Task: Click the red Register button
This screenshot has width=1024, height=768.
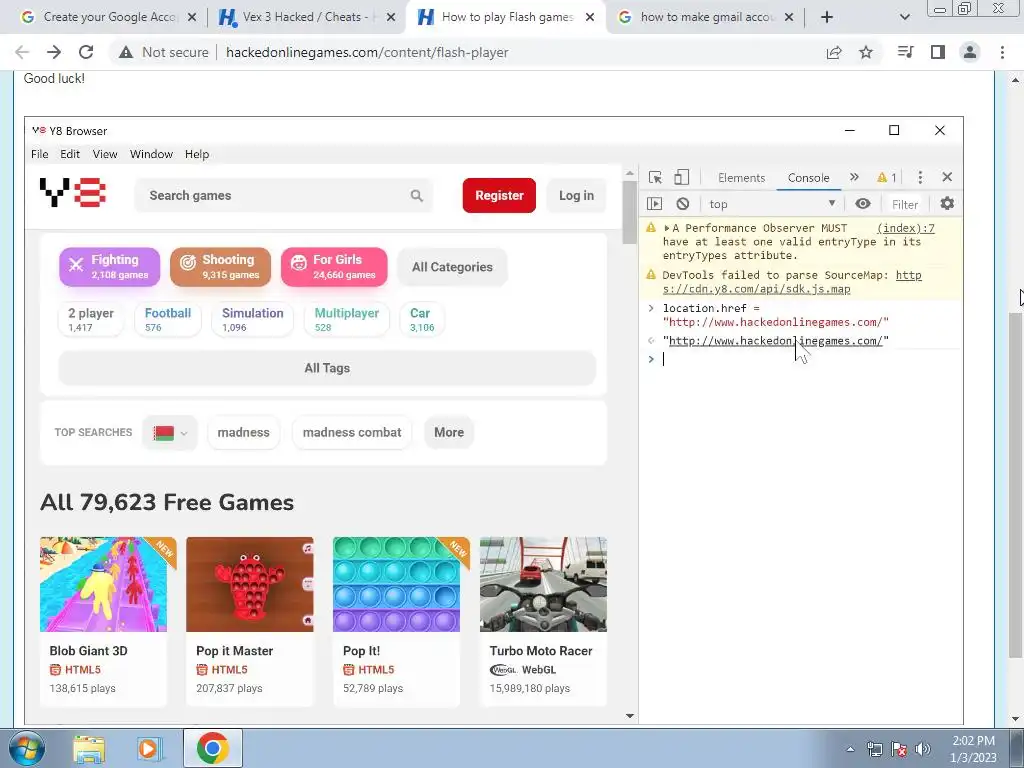Action: [x=499, y=195]
